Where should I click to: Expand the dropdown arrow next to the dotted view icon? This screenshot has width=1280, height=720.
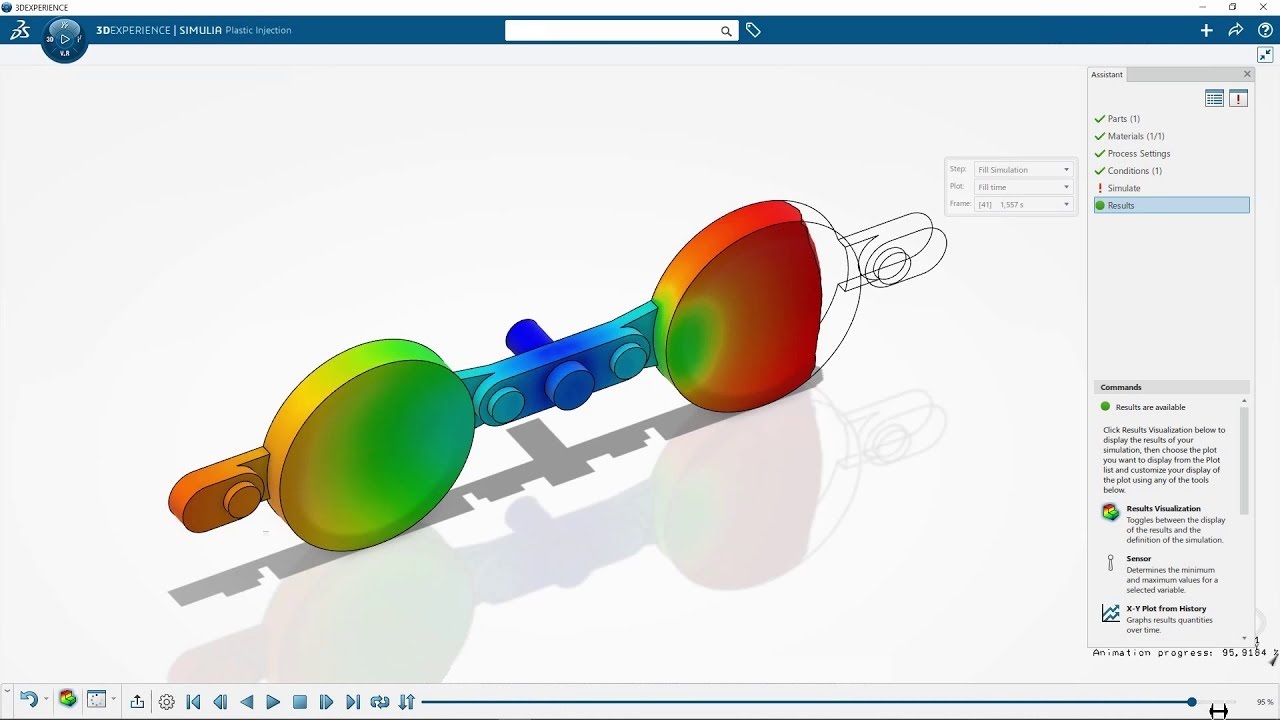tap(113, 700)
